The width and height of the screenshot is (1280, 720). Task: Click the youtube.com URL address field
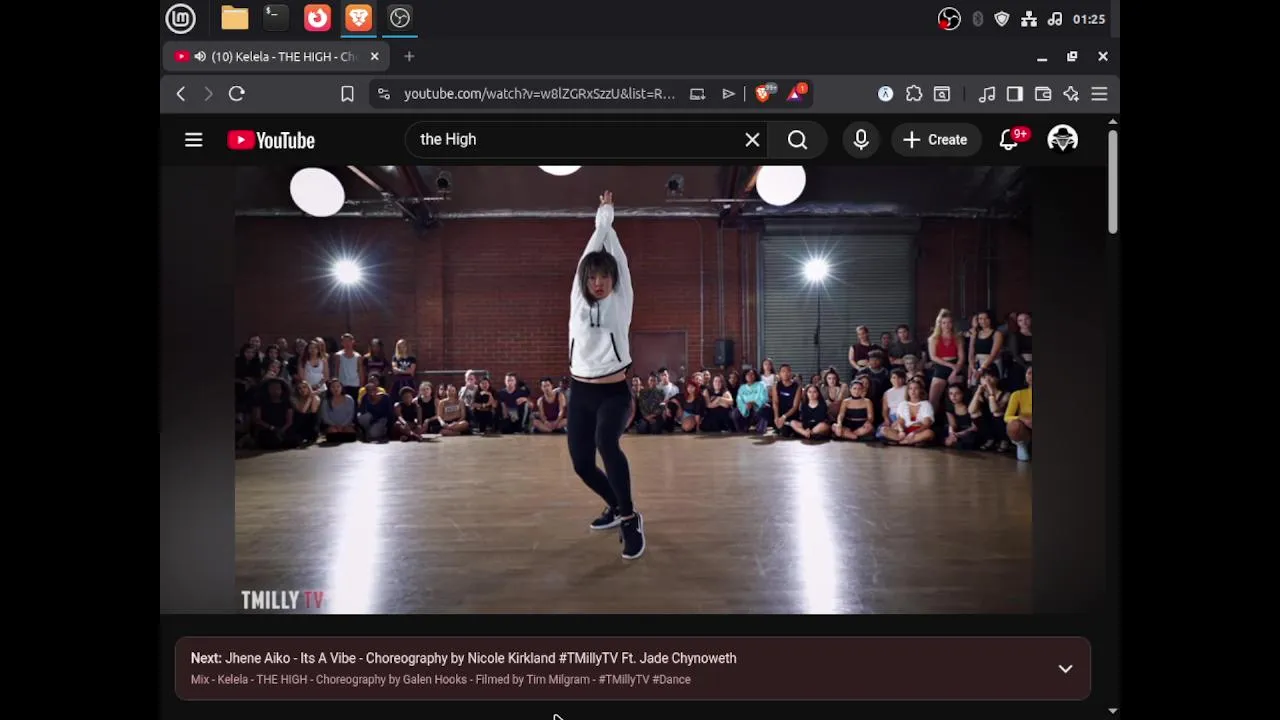tap(539, 94)
